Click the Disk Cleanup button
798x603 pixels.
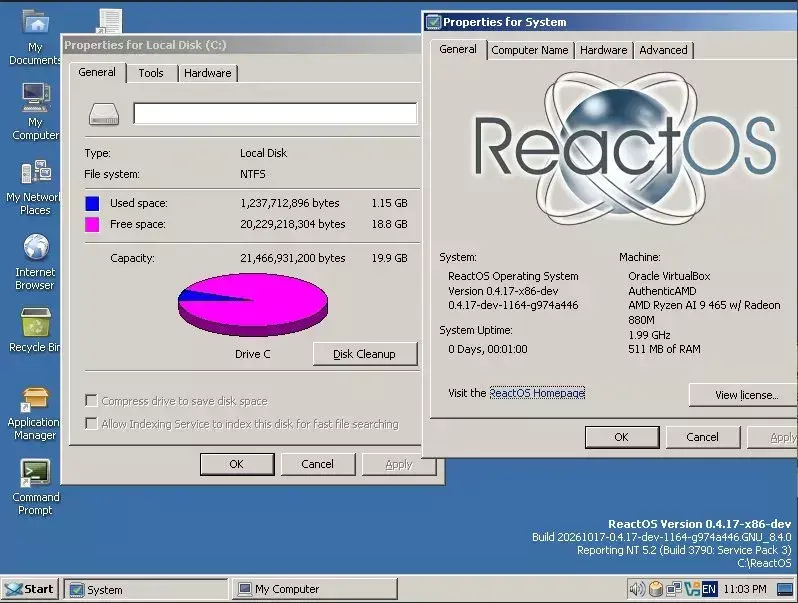(364, 354)
